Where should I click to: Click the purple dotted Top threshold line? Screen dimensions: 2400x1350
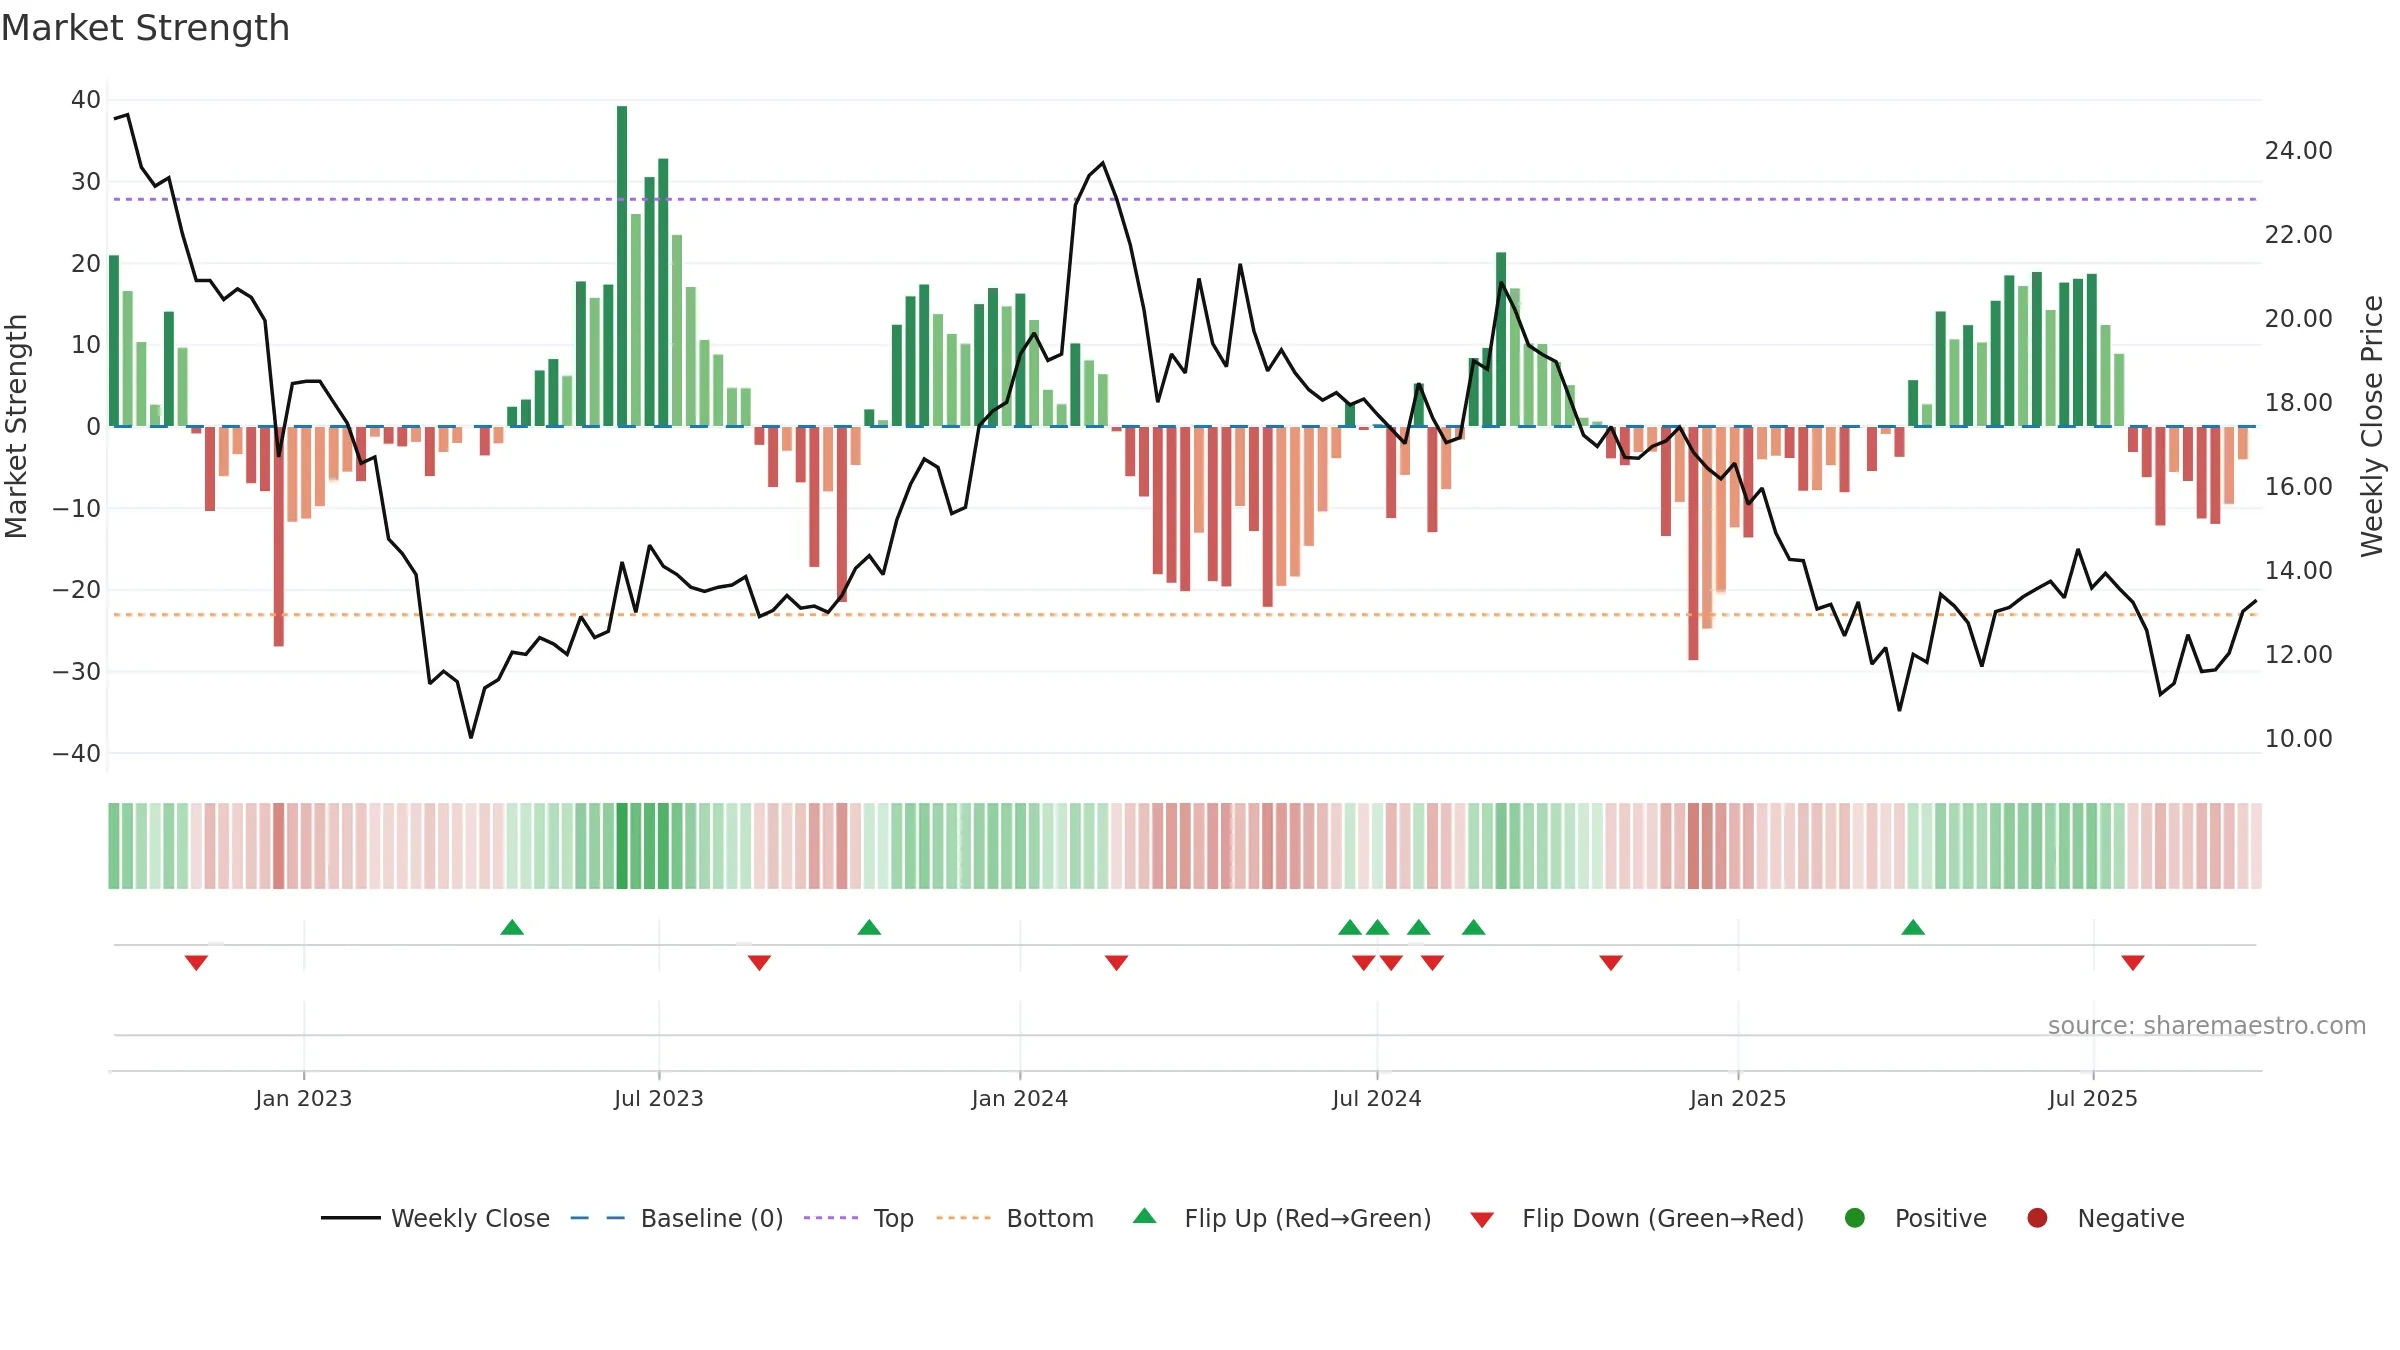point(1185,199)
